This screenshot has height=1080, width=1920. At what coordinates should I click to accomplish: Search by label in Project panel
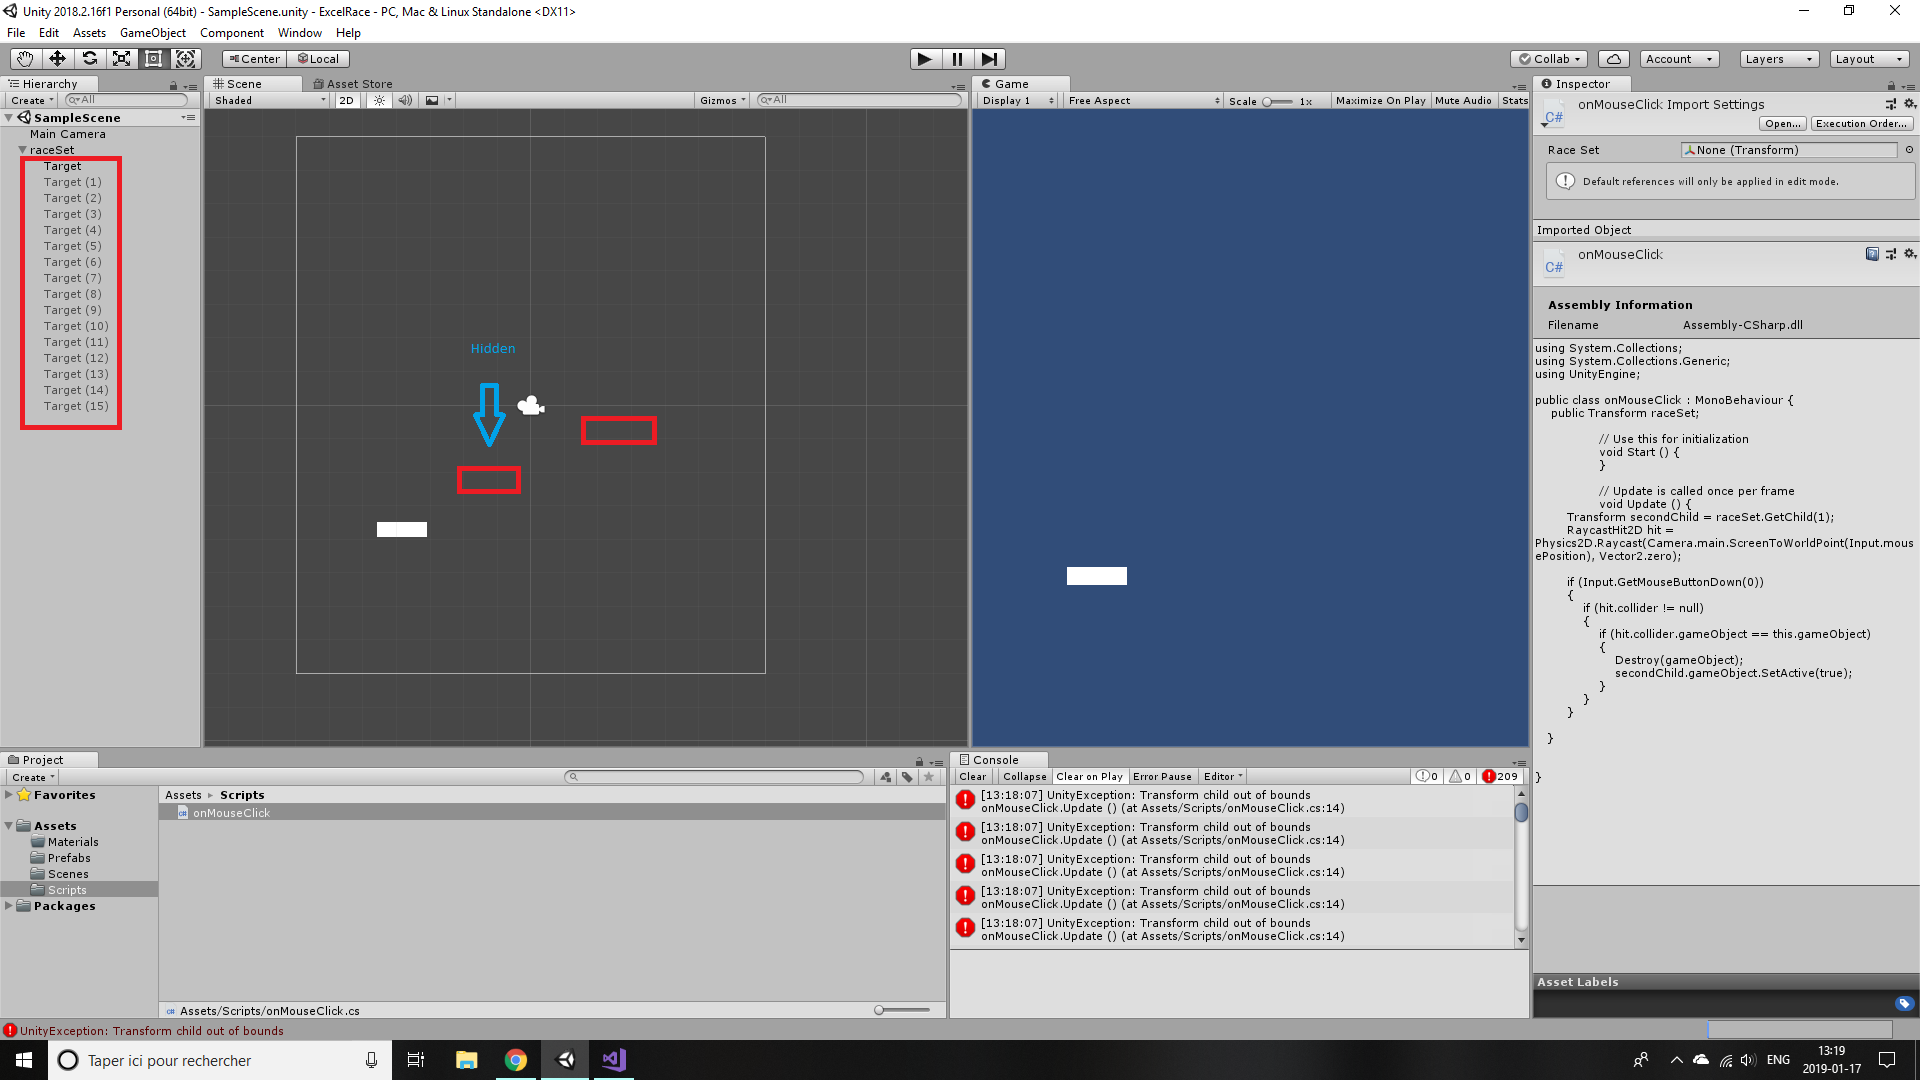pyautogui.click(x=907, y=777)
